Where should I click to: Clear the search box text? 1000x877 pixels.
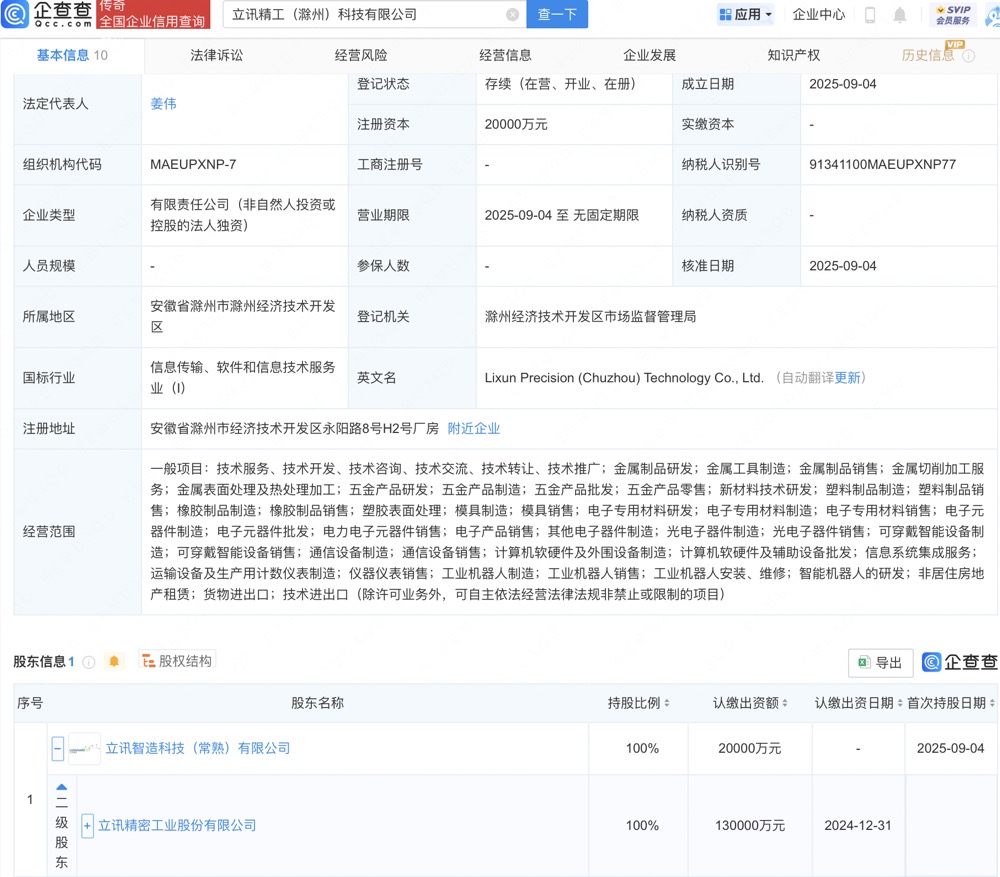pyautogui.click(x=512, y=15)
